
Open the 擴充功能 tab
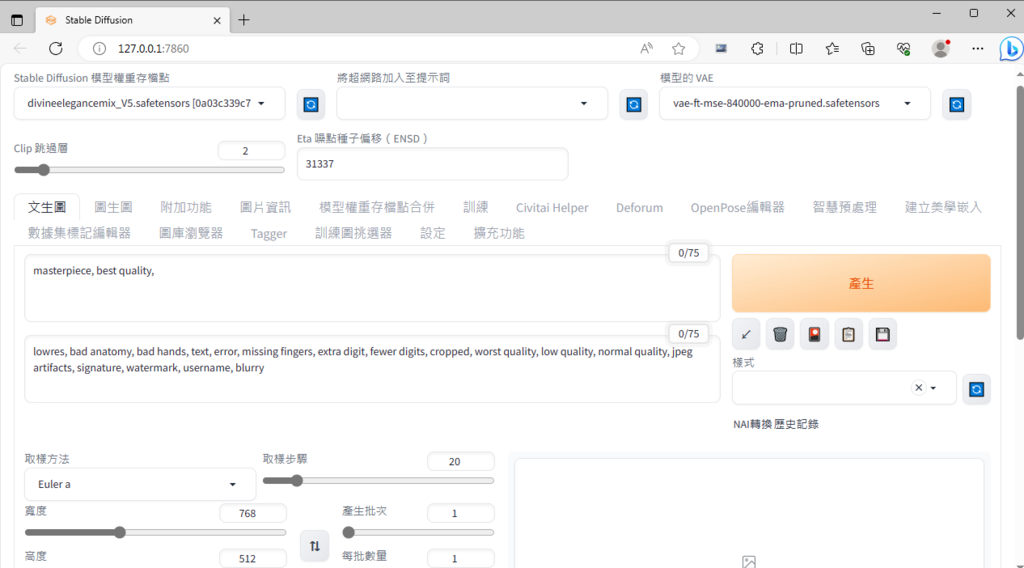coord(499,233)
